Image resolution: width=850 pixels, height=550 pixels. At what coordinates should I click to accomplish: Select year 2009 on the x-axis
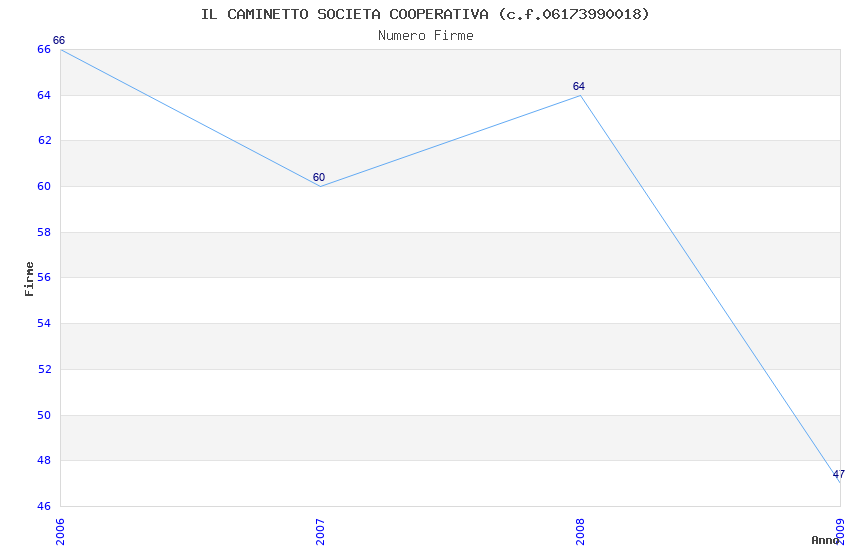(x=840, y=530)
